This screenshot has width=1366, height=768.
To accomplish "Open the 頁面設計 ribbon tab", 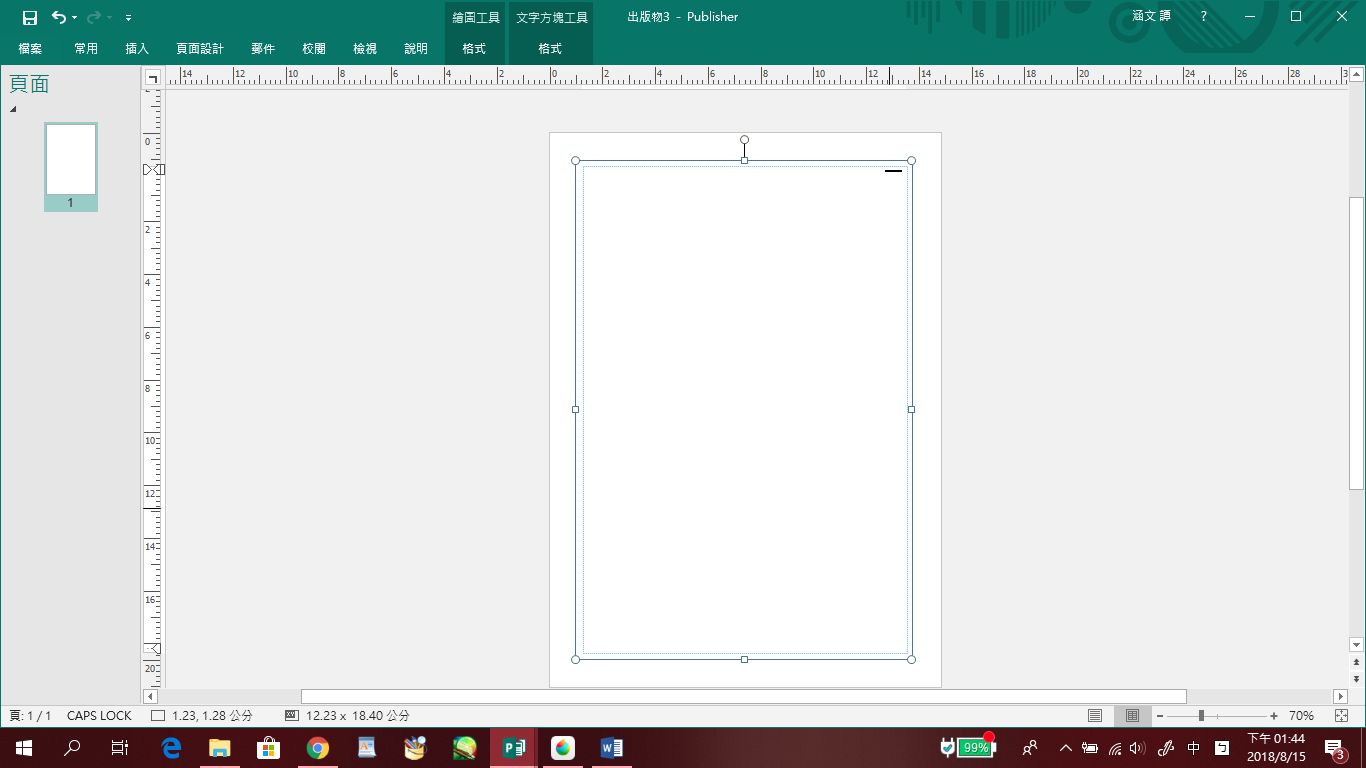I will 200,48.
